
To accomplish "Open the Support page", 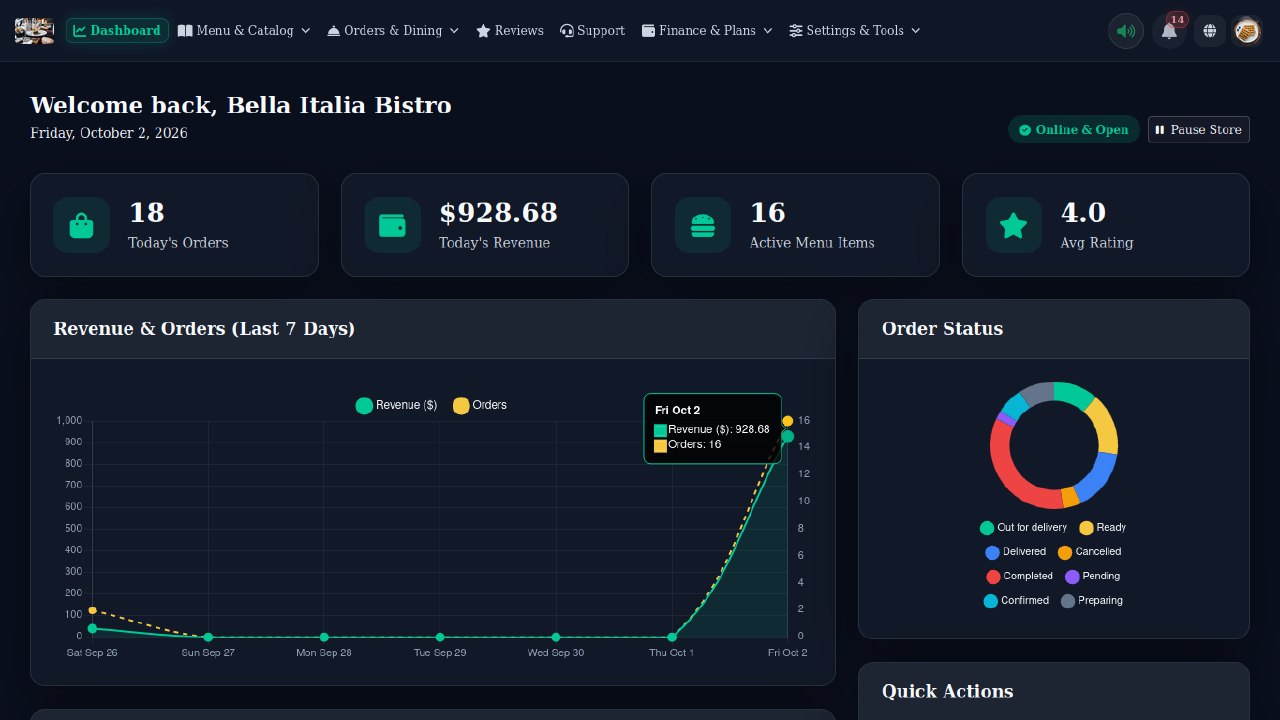I will point(593,31).
